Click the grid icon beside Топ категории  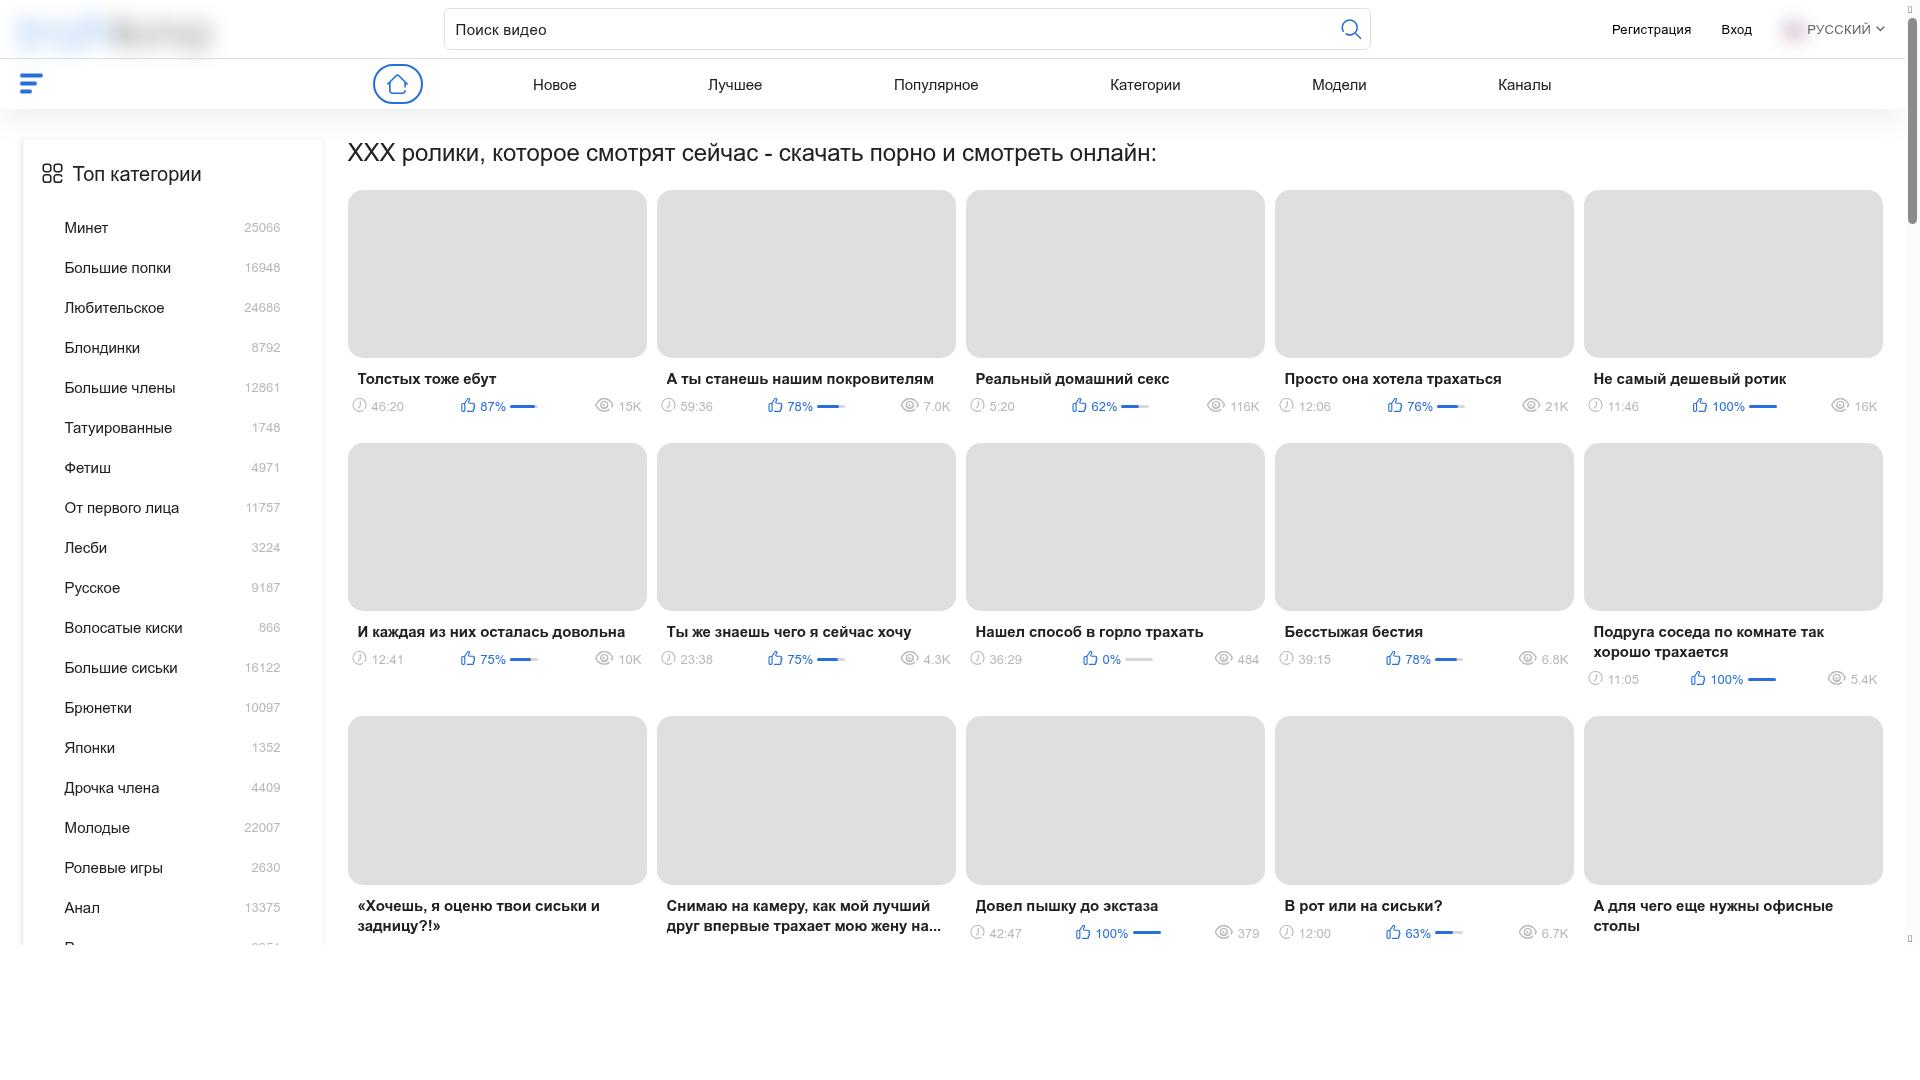pyautogui.click(x=52, y=174)
